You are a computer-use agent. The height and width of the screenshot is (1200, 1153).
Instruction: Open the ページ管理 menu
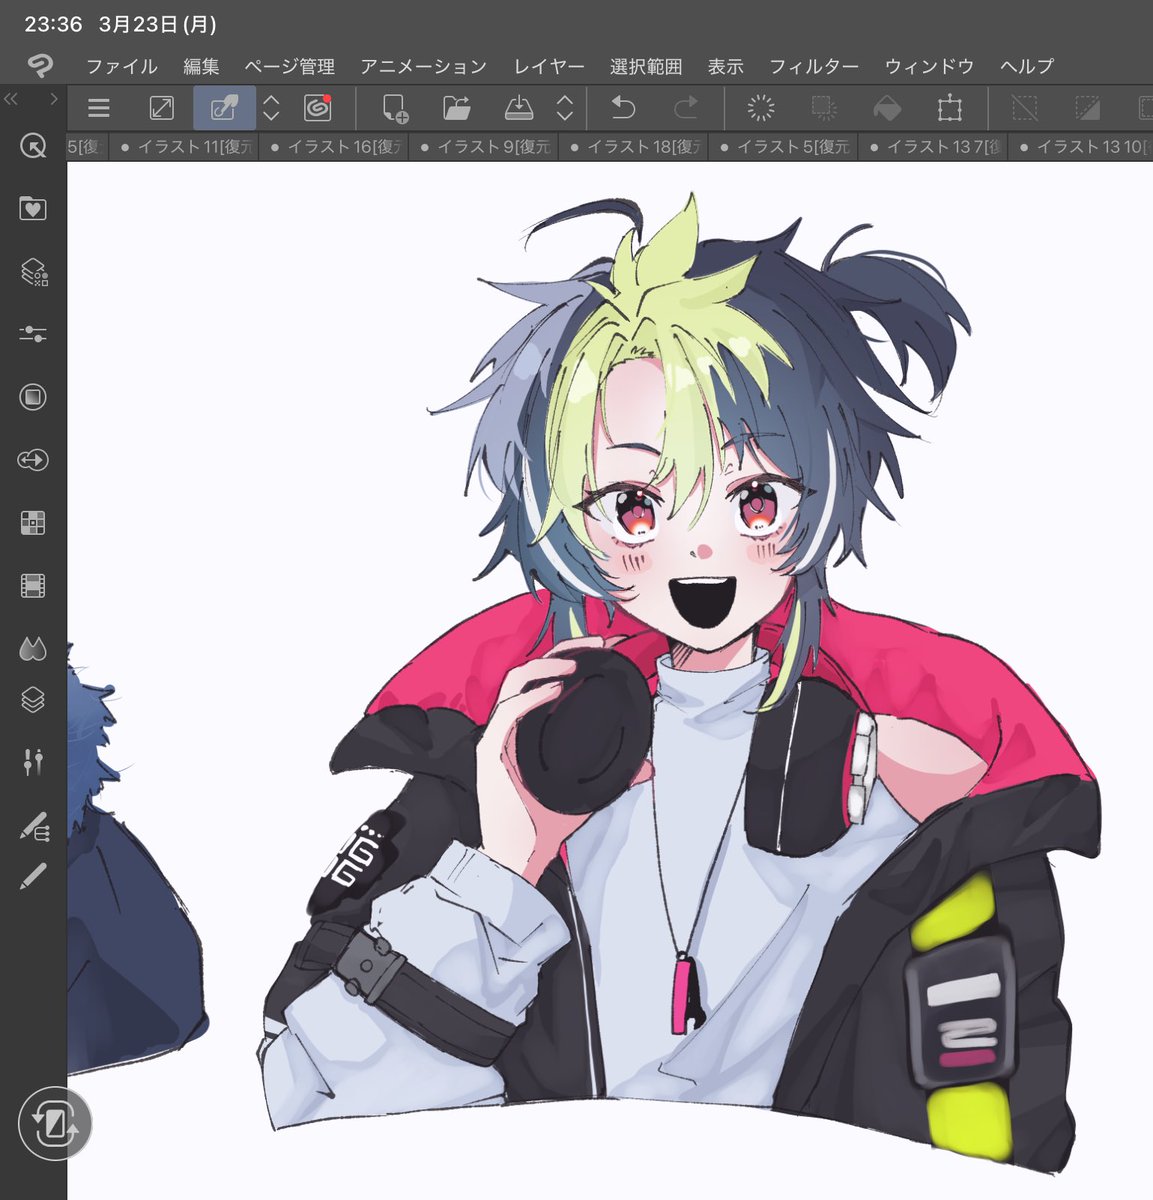[x=289, y=67]
